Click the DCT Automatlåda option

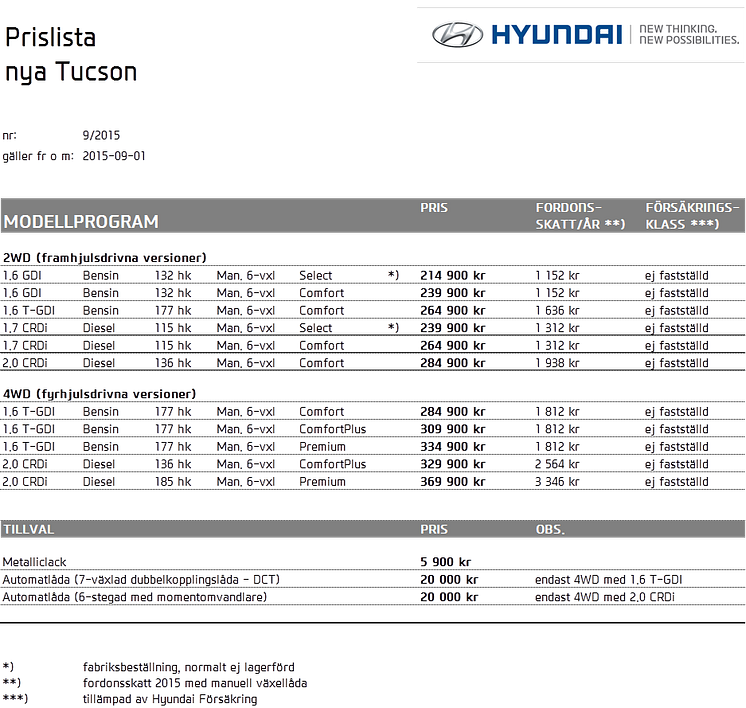tap(141, 580)
